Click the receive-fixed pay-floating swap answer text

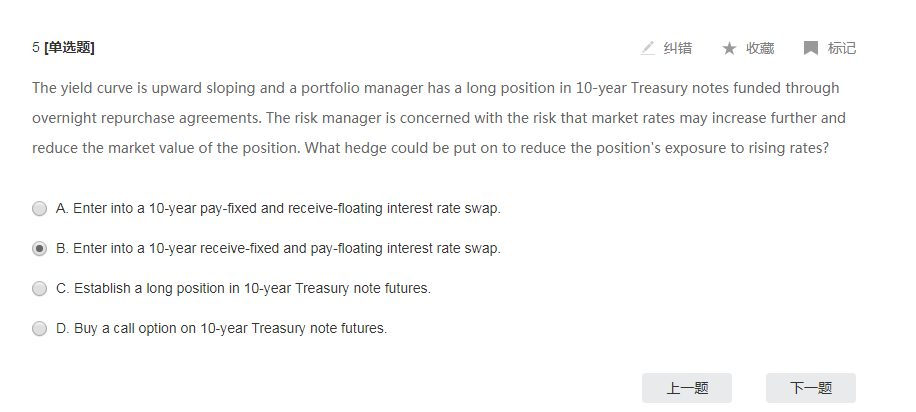tap(278, 248)
